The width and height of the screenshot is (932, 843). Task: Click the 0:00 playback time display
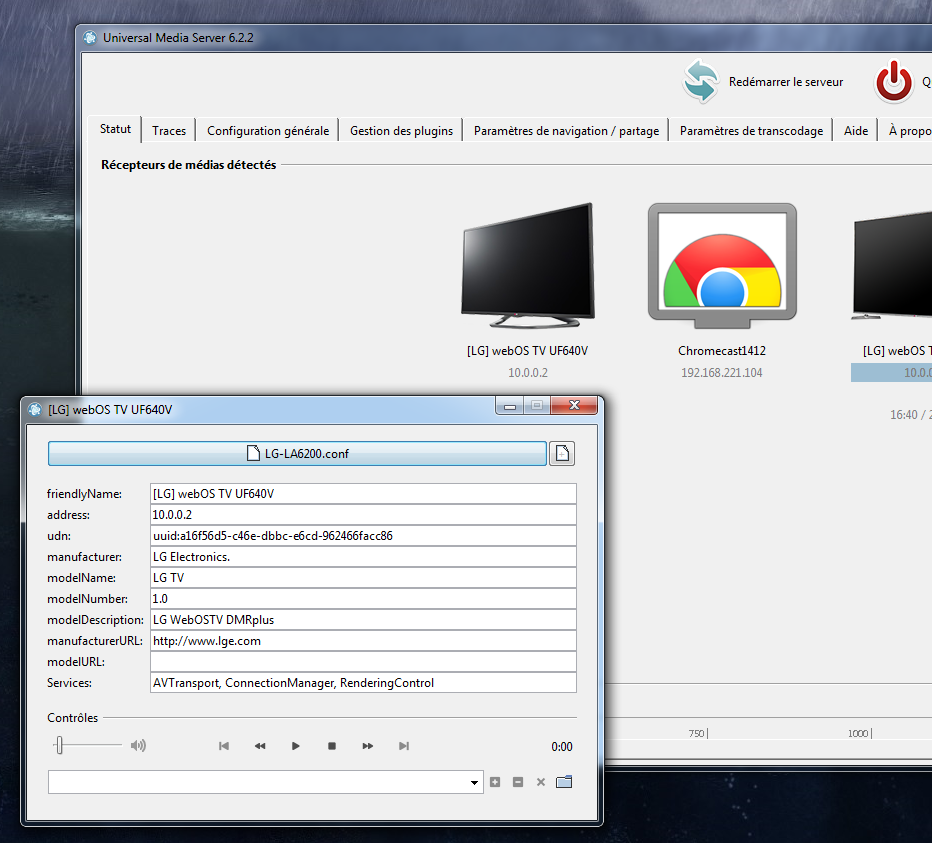(x=562, y=747)
